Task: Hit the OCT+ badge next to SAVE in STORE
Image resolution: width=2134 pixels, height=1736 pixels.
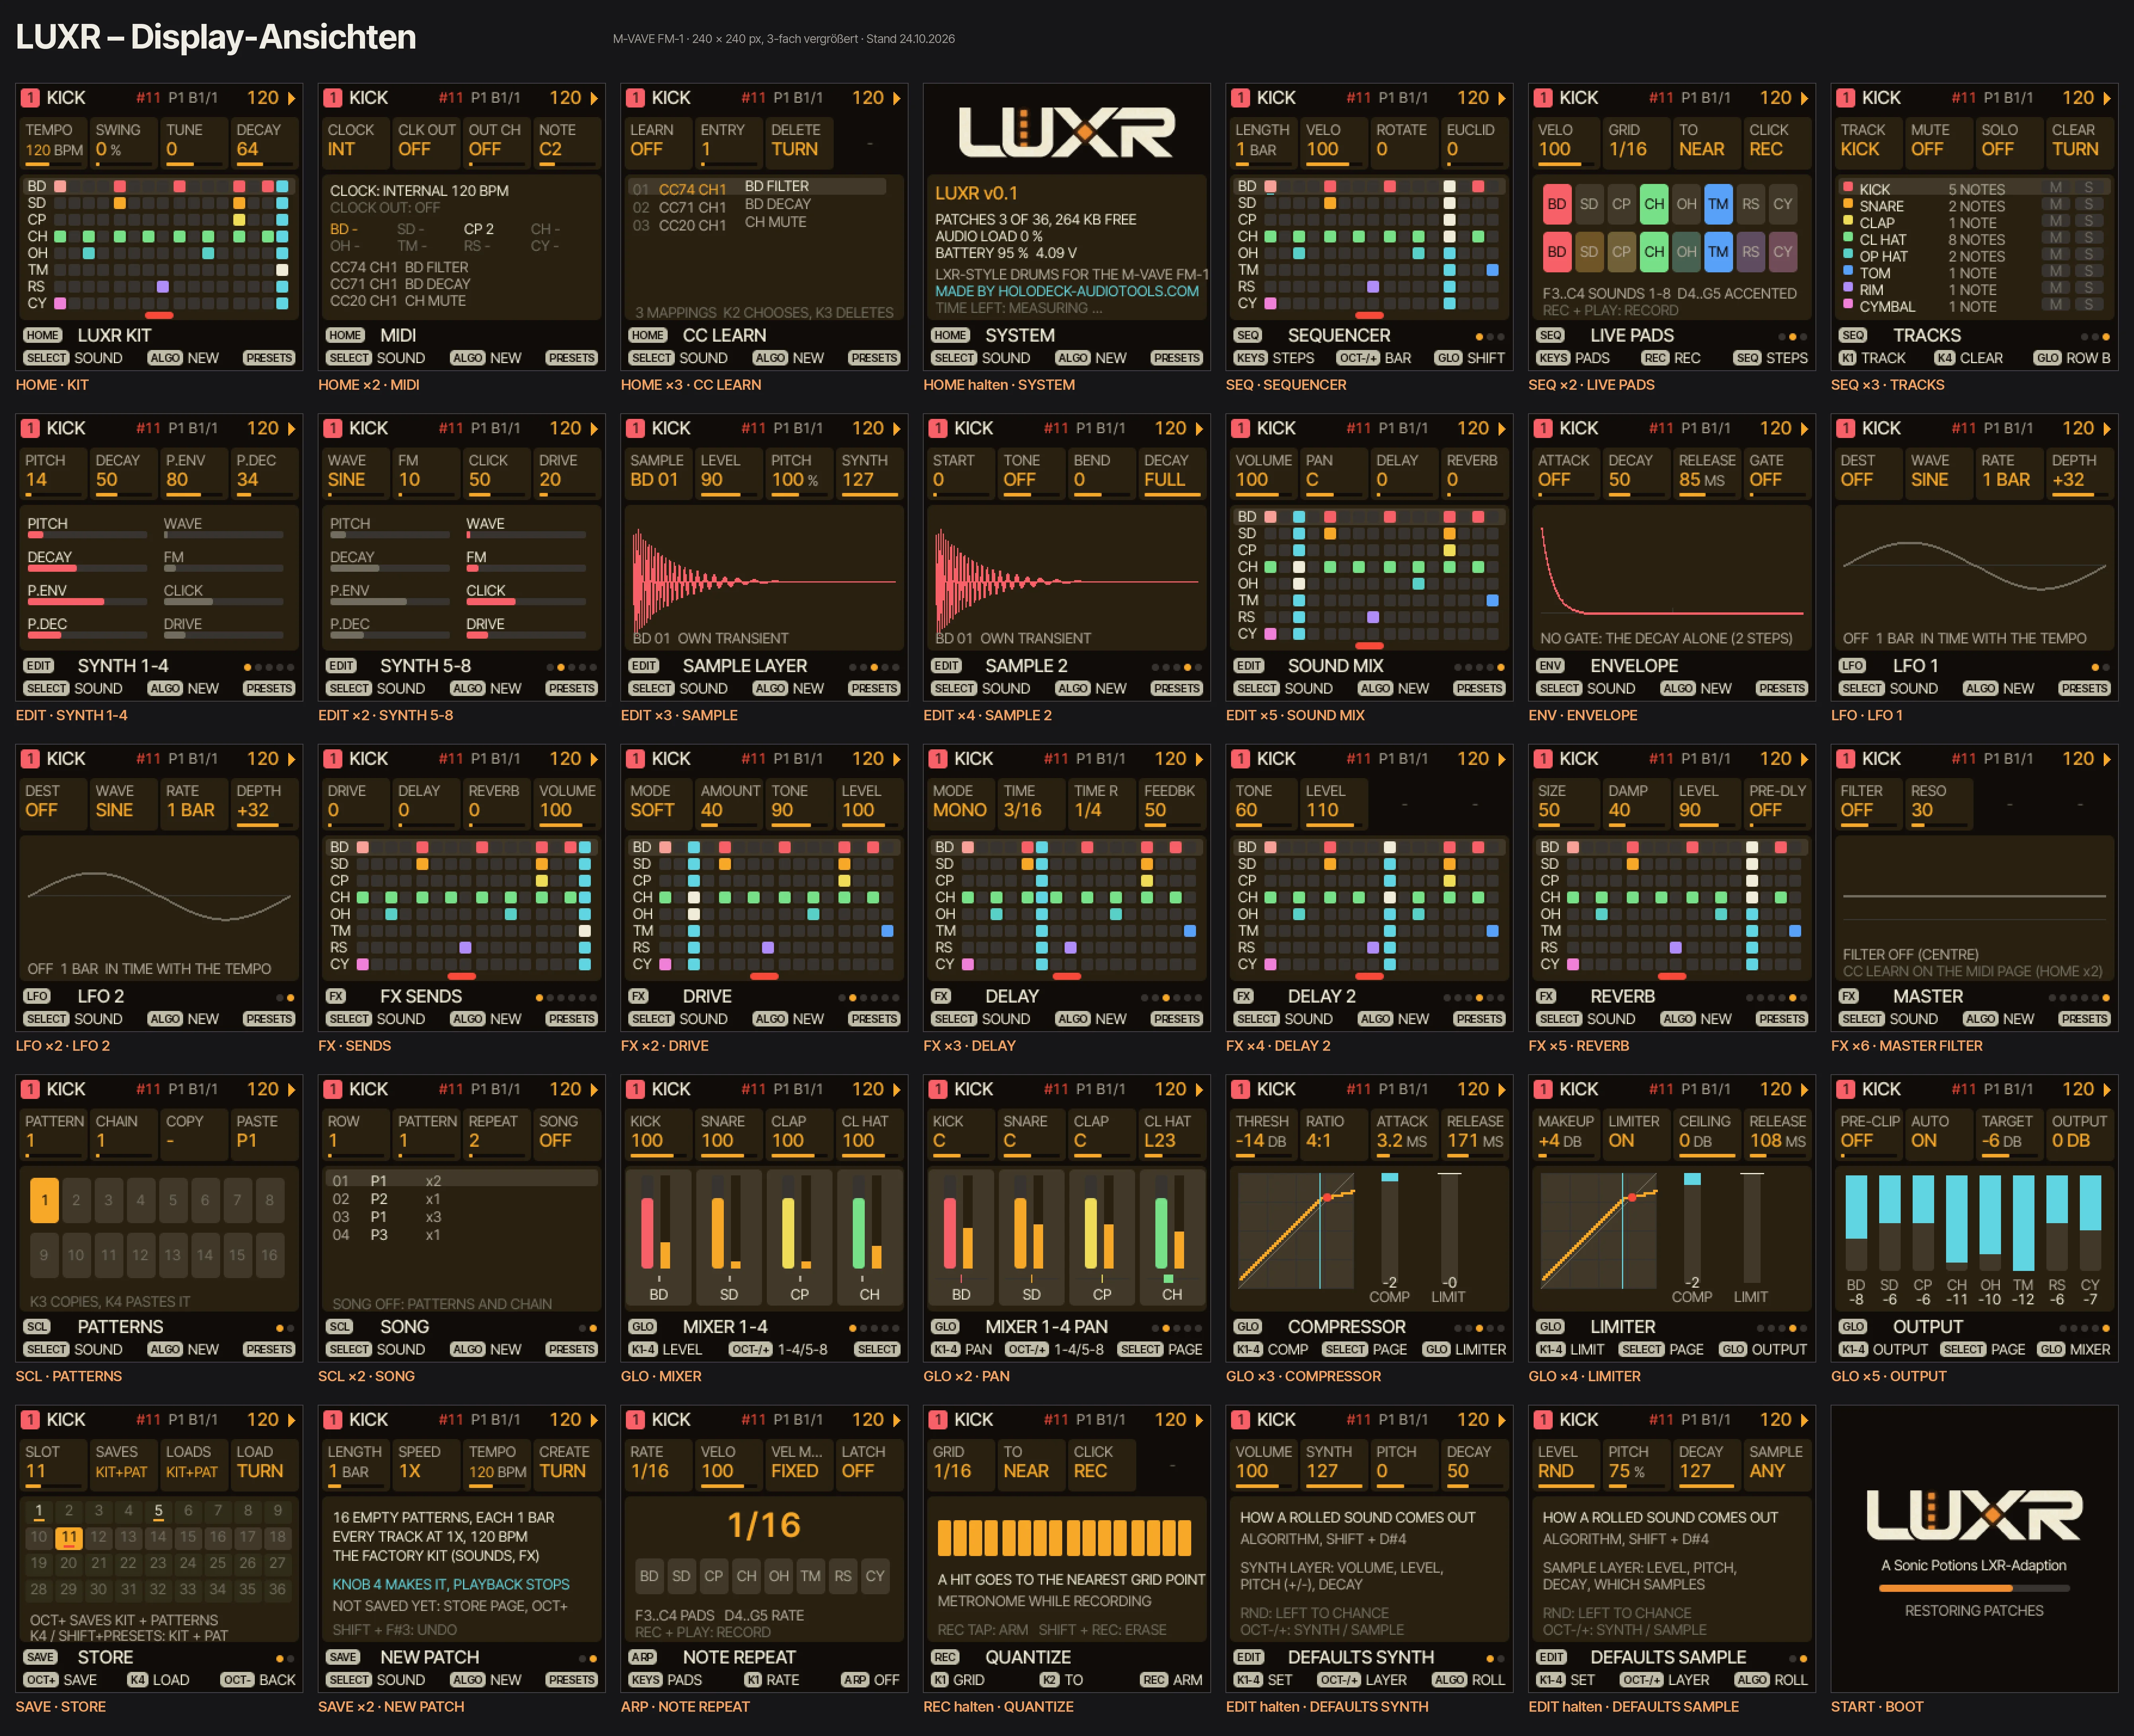Action: click(41, 1680)
